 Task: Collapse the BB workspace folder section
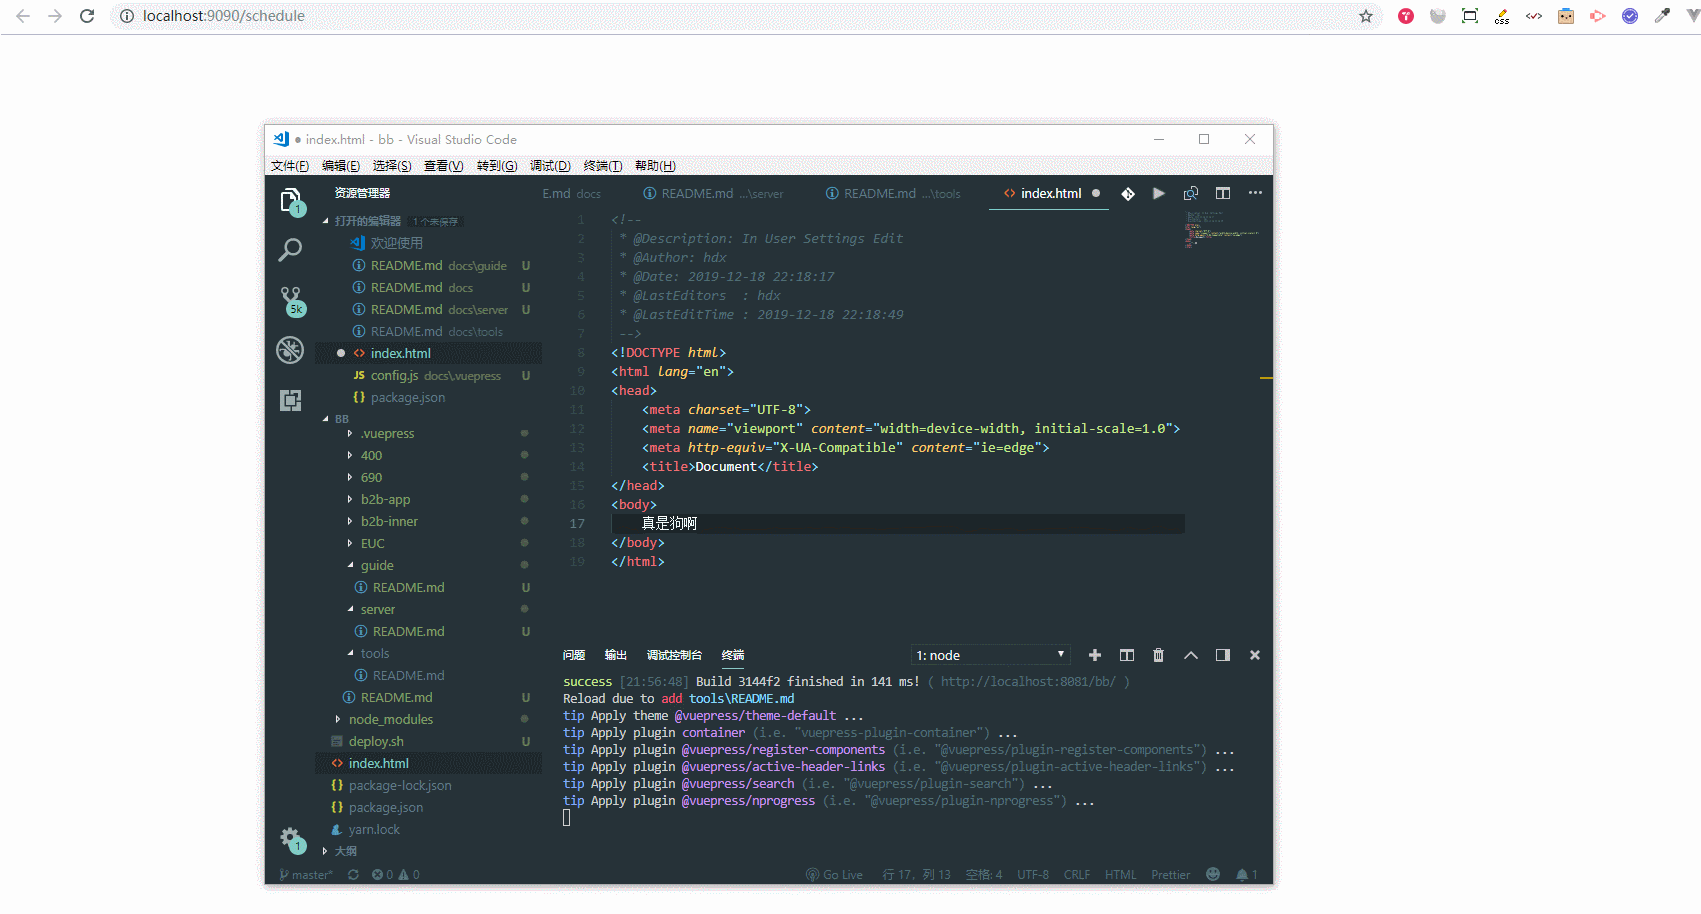(325, 419)
